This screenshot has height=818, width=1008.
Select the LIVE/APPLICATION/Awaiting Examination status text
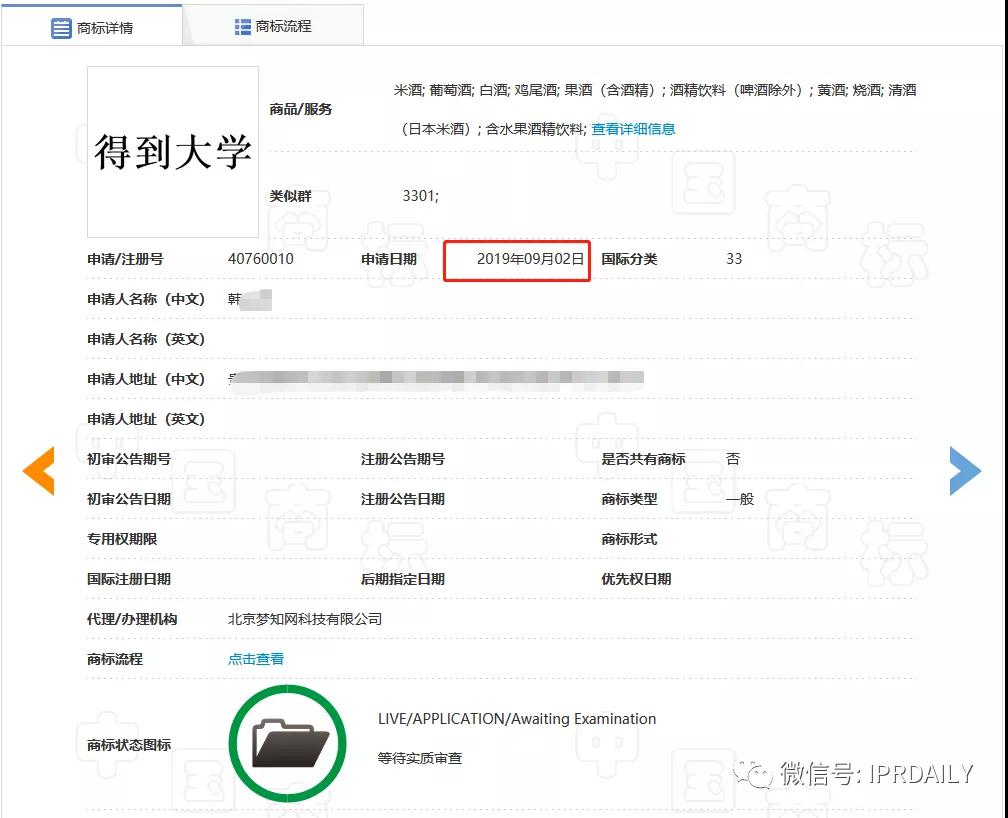[x=517, y=718]
